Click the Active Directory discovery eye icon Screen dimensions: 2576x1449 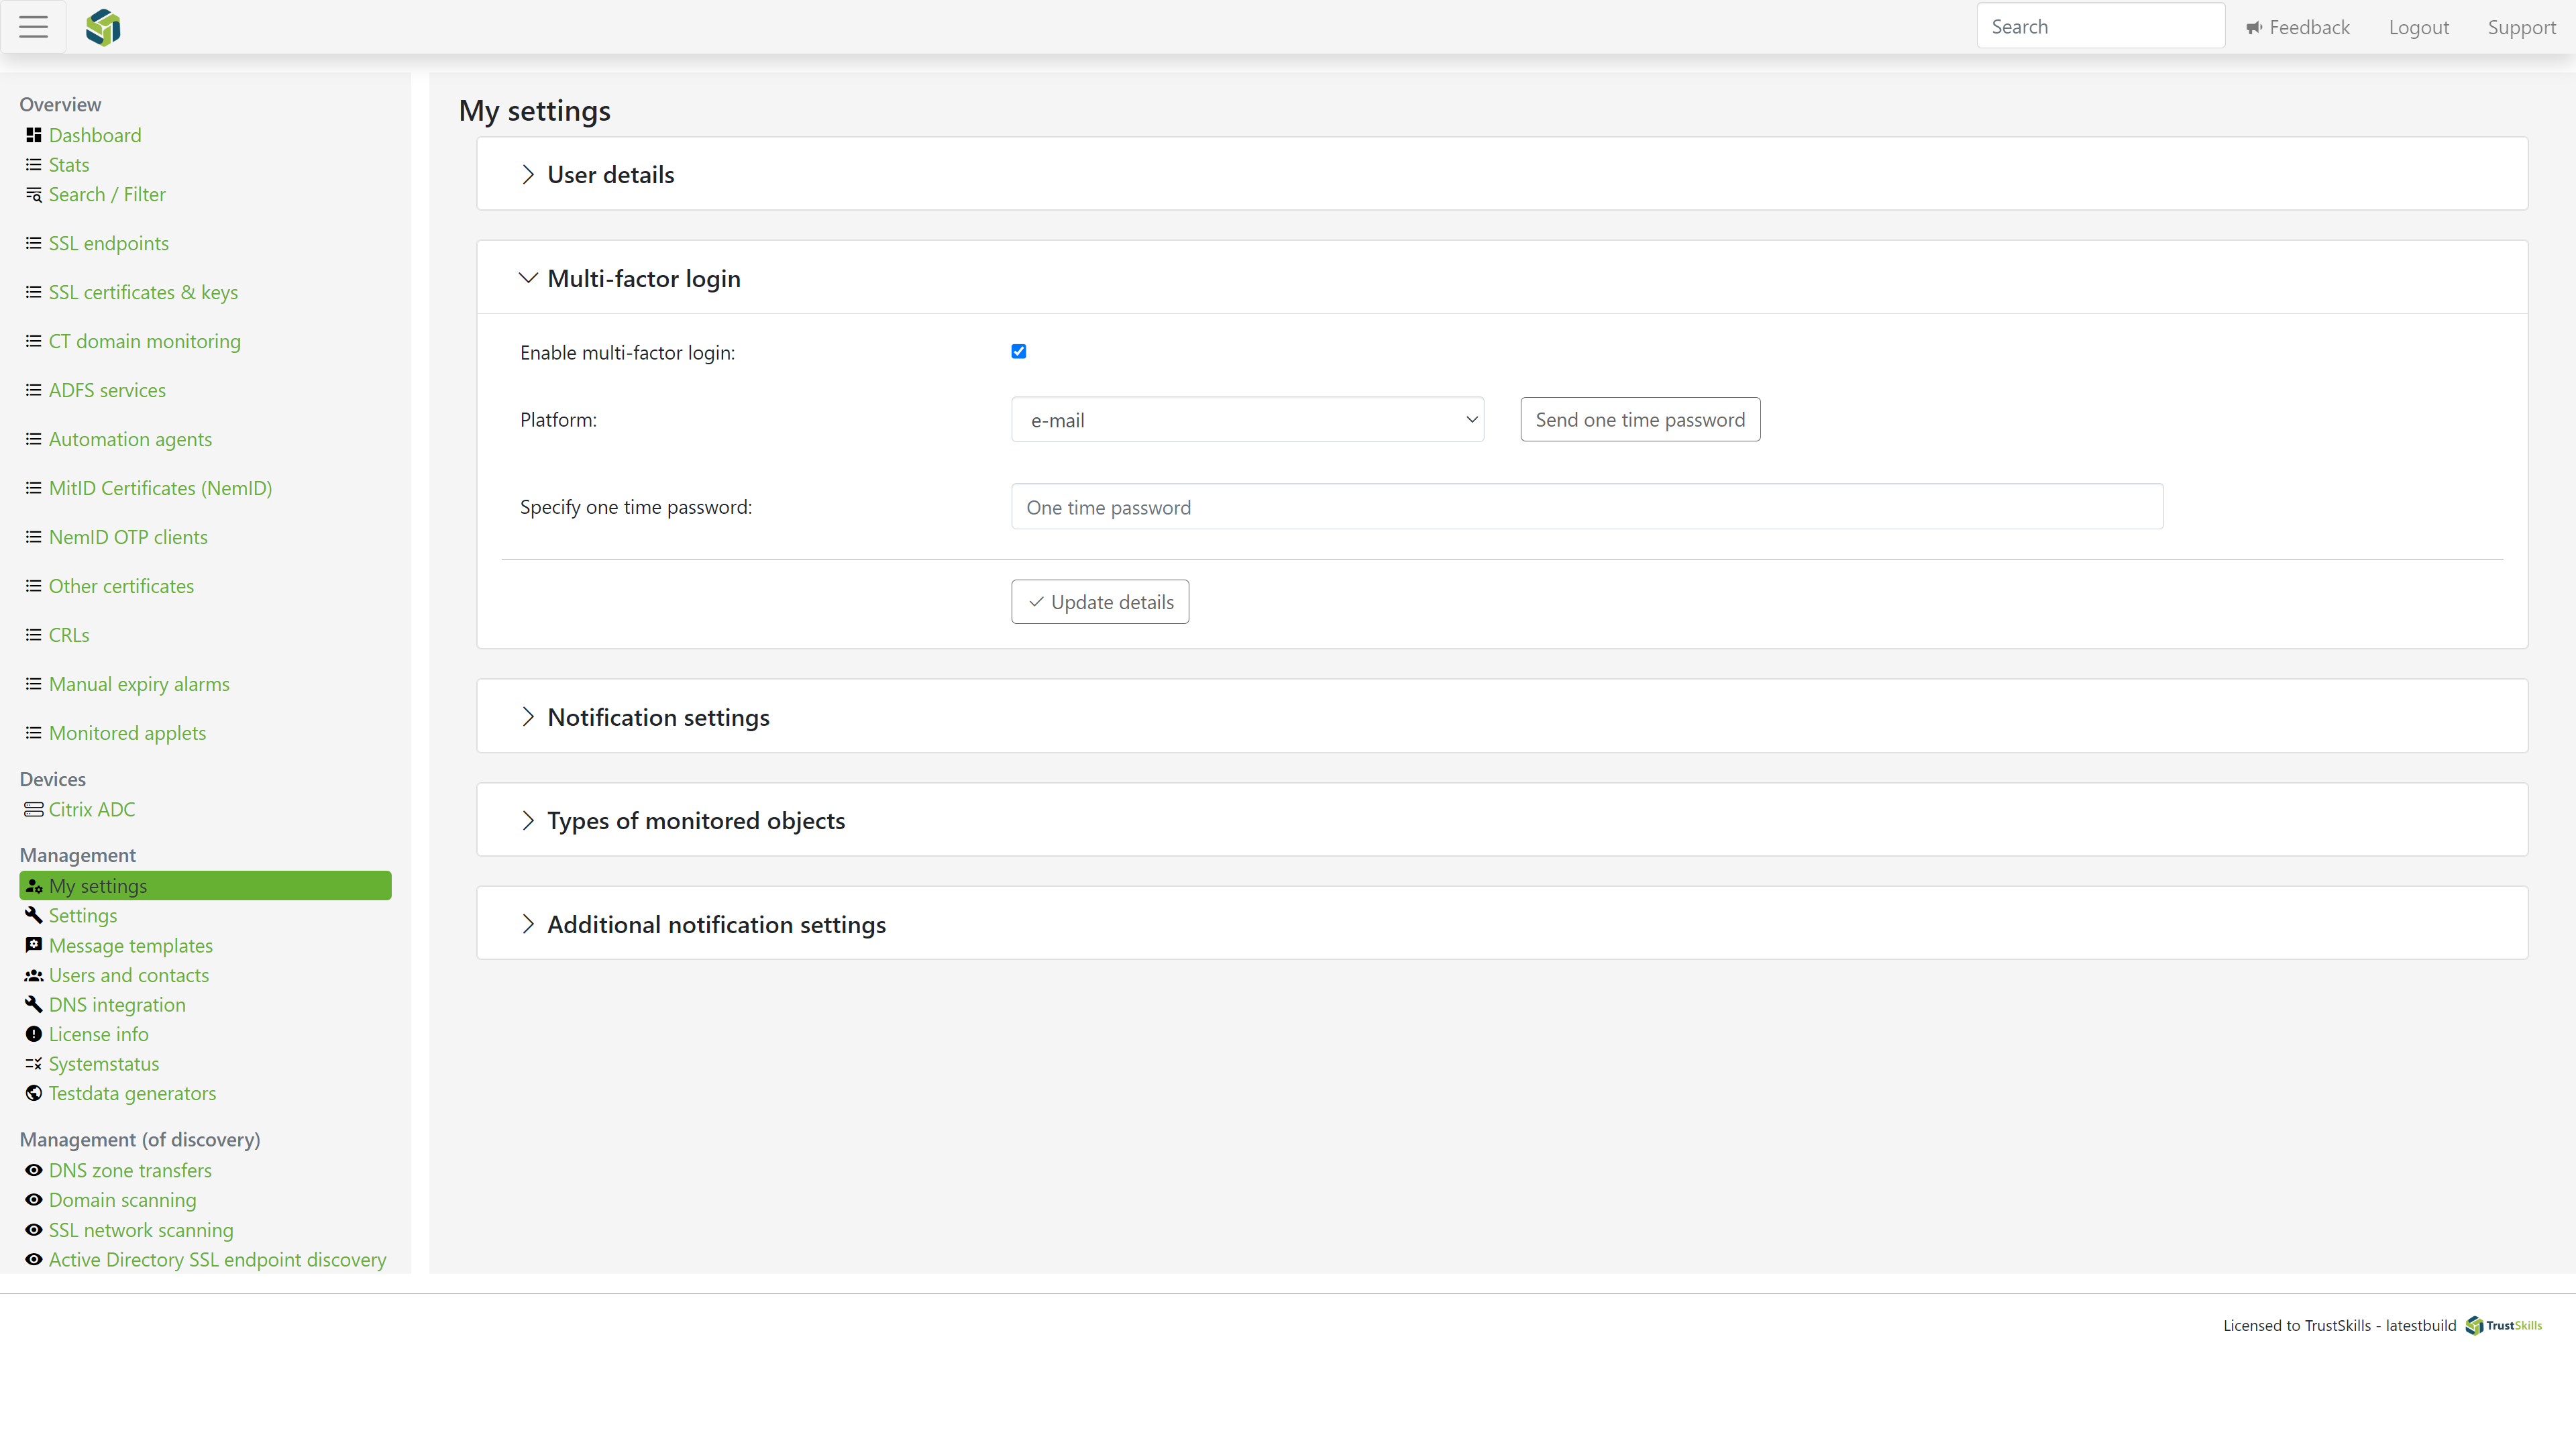(x=33, y=1260)
